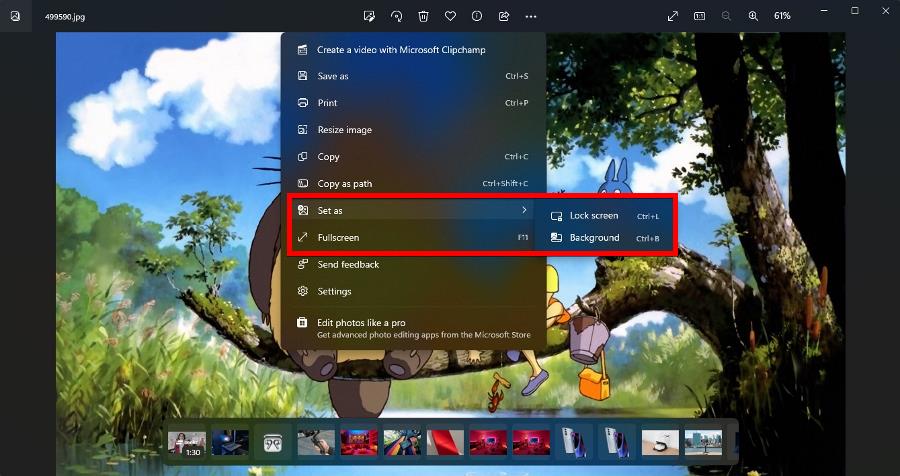This screenshot has width=900, height=476.
Task: Mark the photo as favorite with the heart icon
Action: (450, 16)
